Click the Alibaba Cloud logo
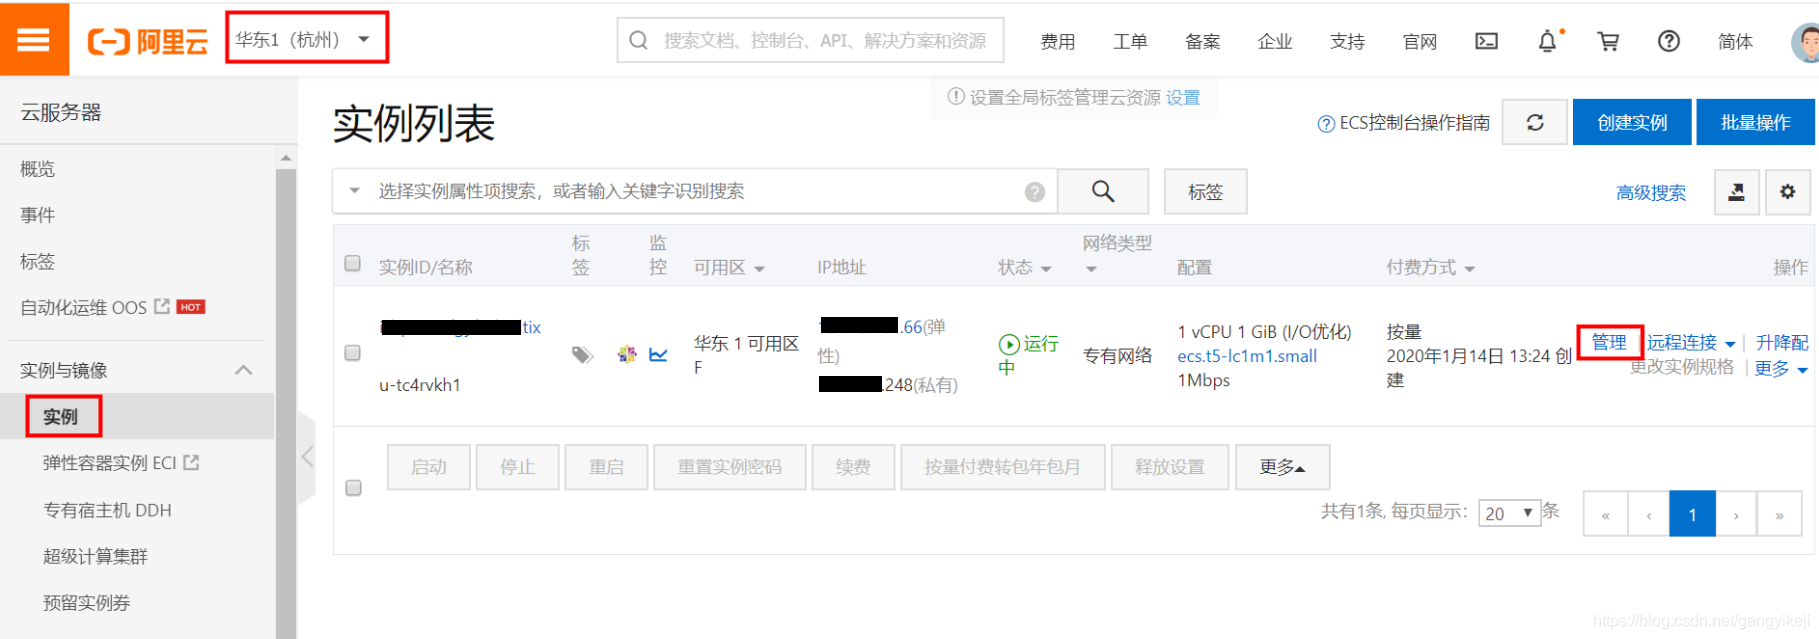This screenshot has width=1819, height=639. (148, 41)
